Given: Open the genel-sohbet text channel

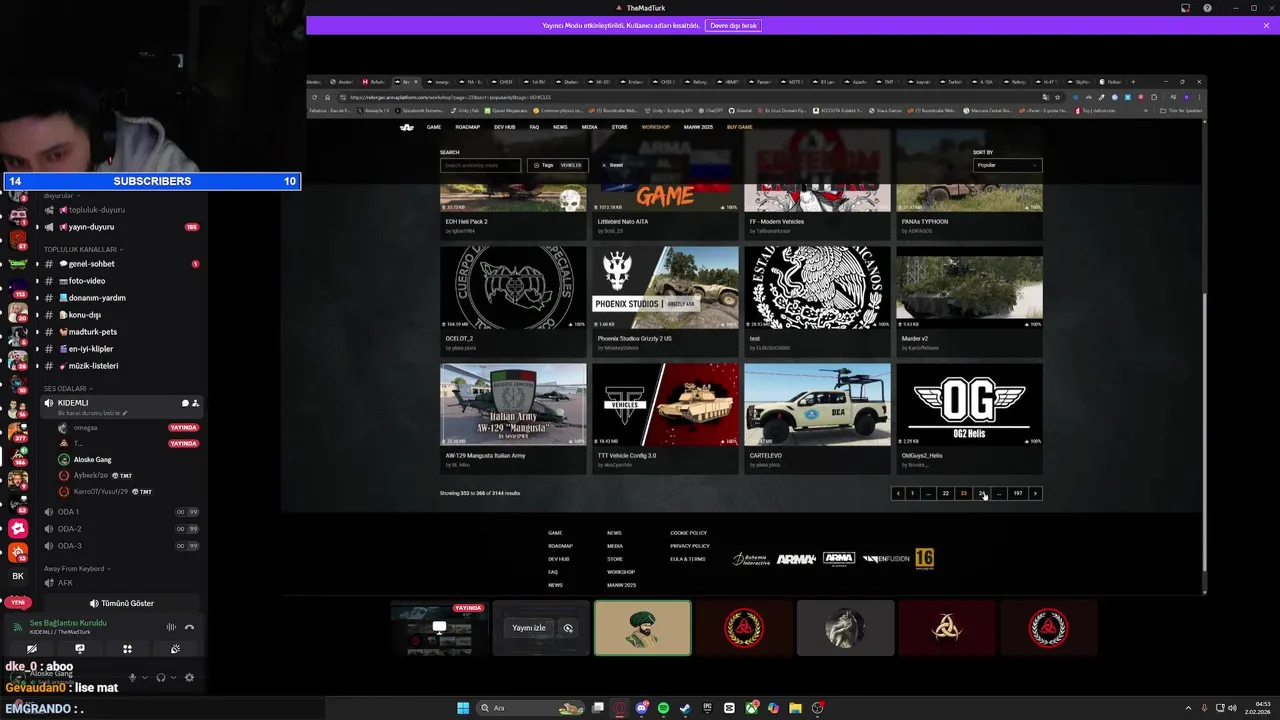Looking at the screenshot, I should coord(120,264).
